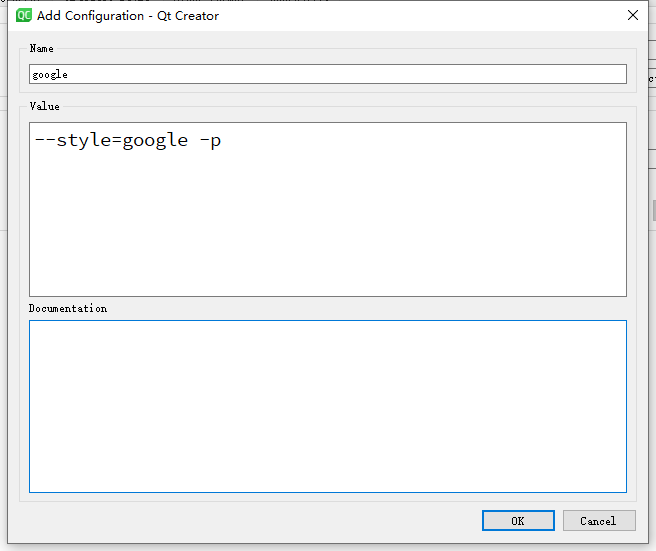Cancel adding the configuration

click(599, 520)
